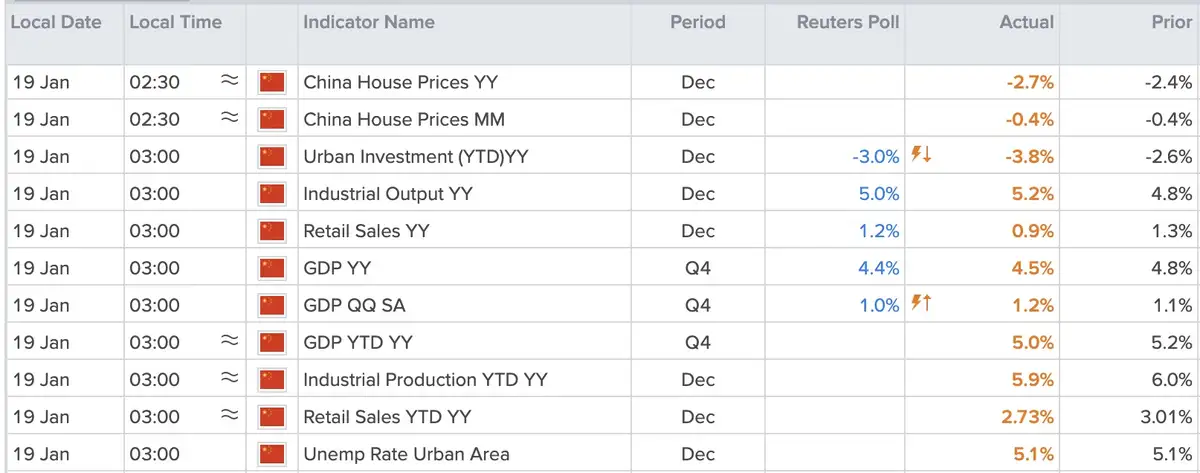Click China flag icon in House Prices MM row
This screenshot has width=1200, height=473.
pyautogui.click(x=272, y=119)
